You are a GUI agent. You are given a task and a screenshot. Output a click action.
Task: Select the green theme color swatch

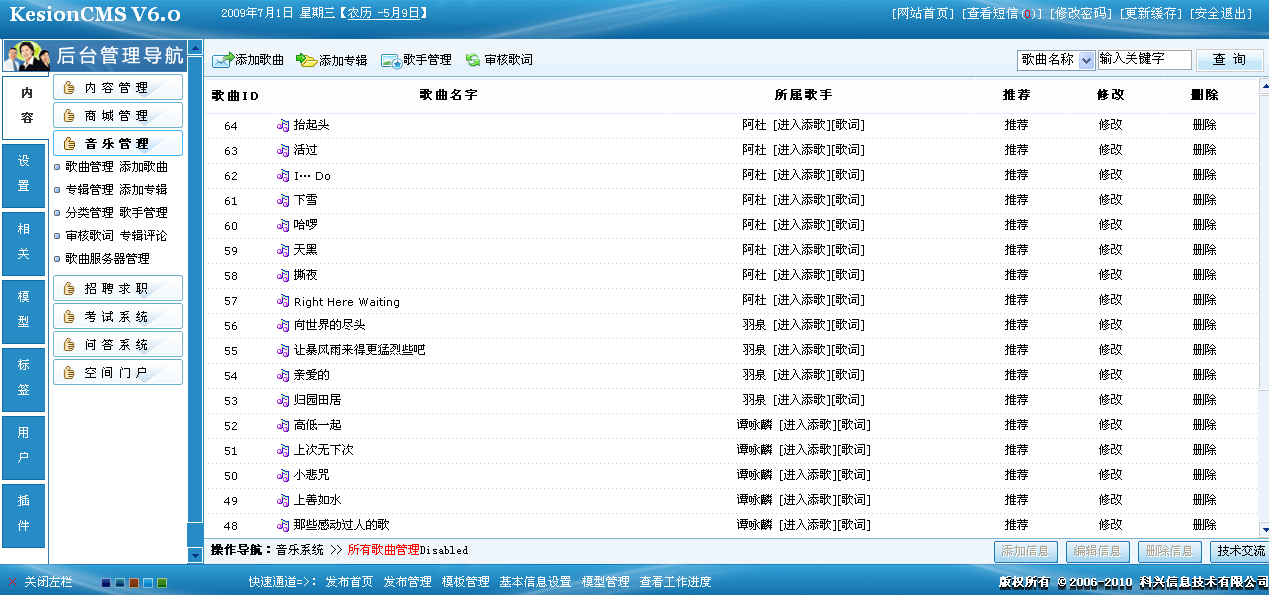click(x=162, y=582)
